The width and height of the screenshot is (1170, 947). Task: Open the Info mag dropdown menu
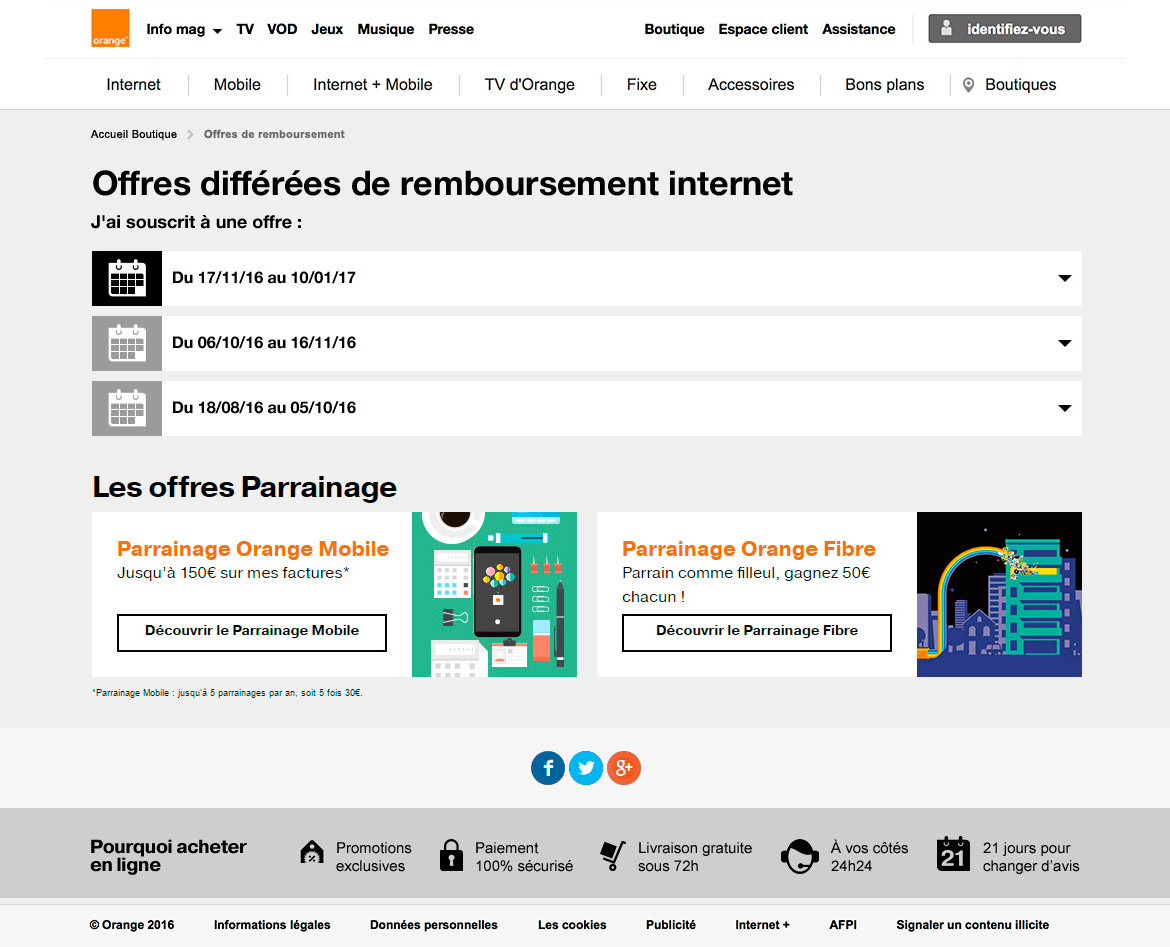pos(184,30)
